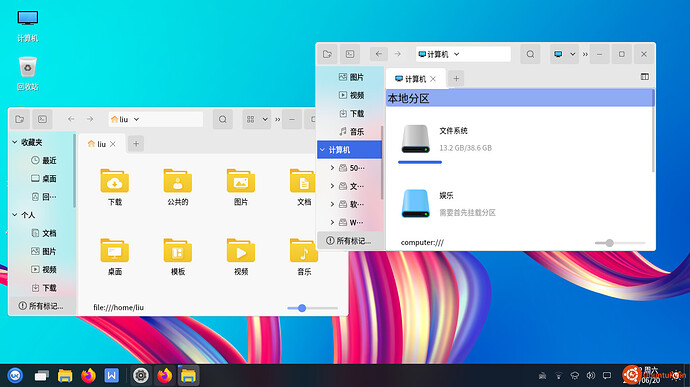Open the 下载 folder
This screenshot has width=690, height=387.
(x=114, y=187)
